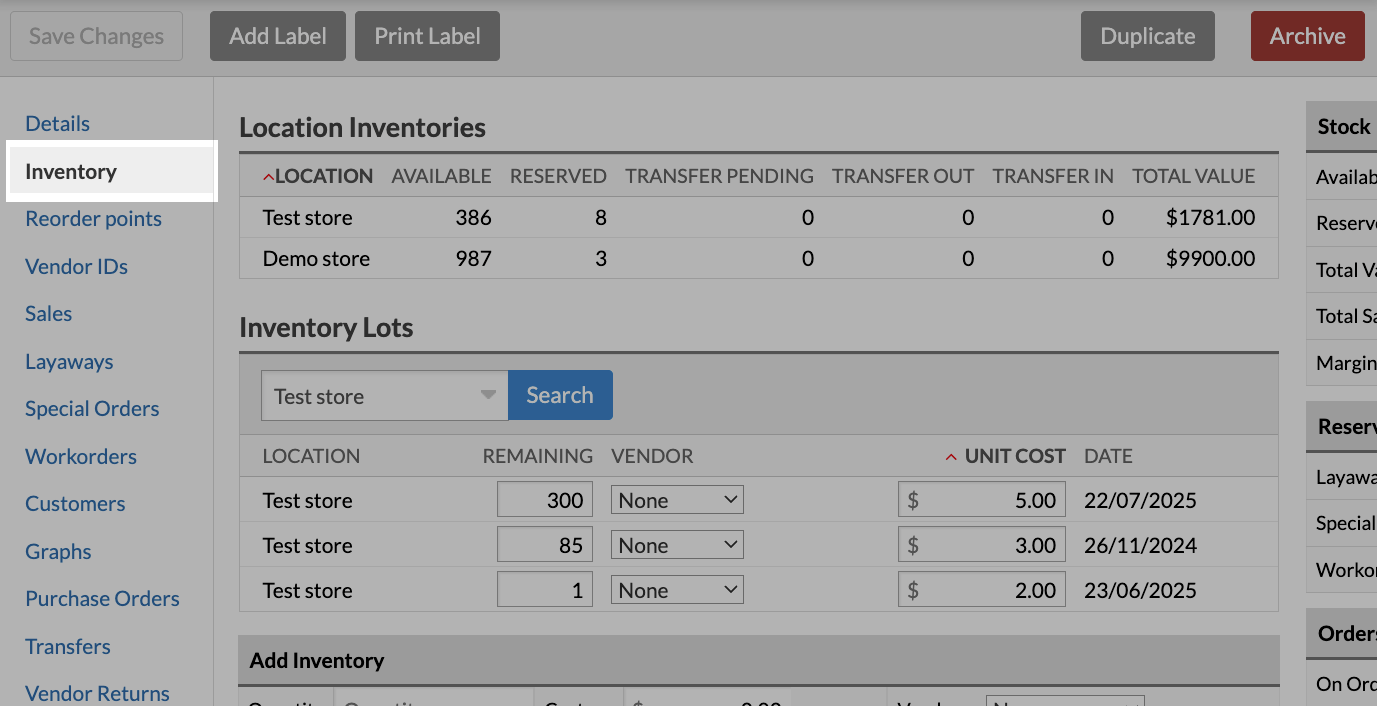Open the Details tab in sidebar
The width and height of the screenshot is (1377, 706).
[57, 124]
